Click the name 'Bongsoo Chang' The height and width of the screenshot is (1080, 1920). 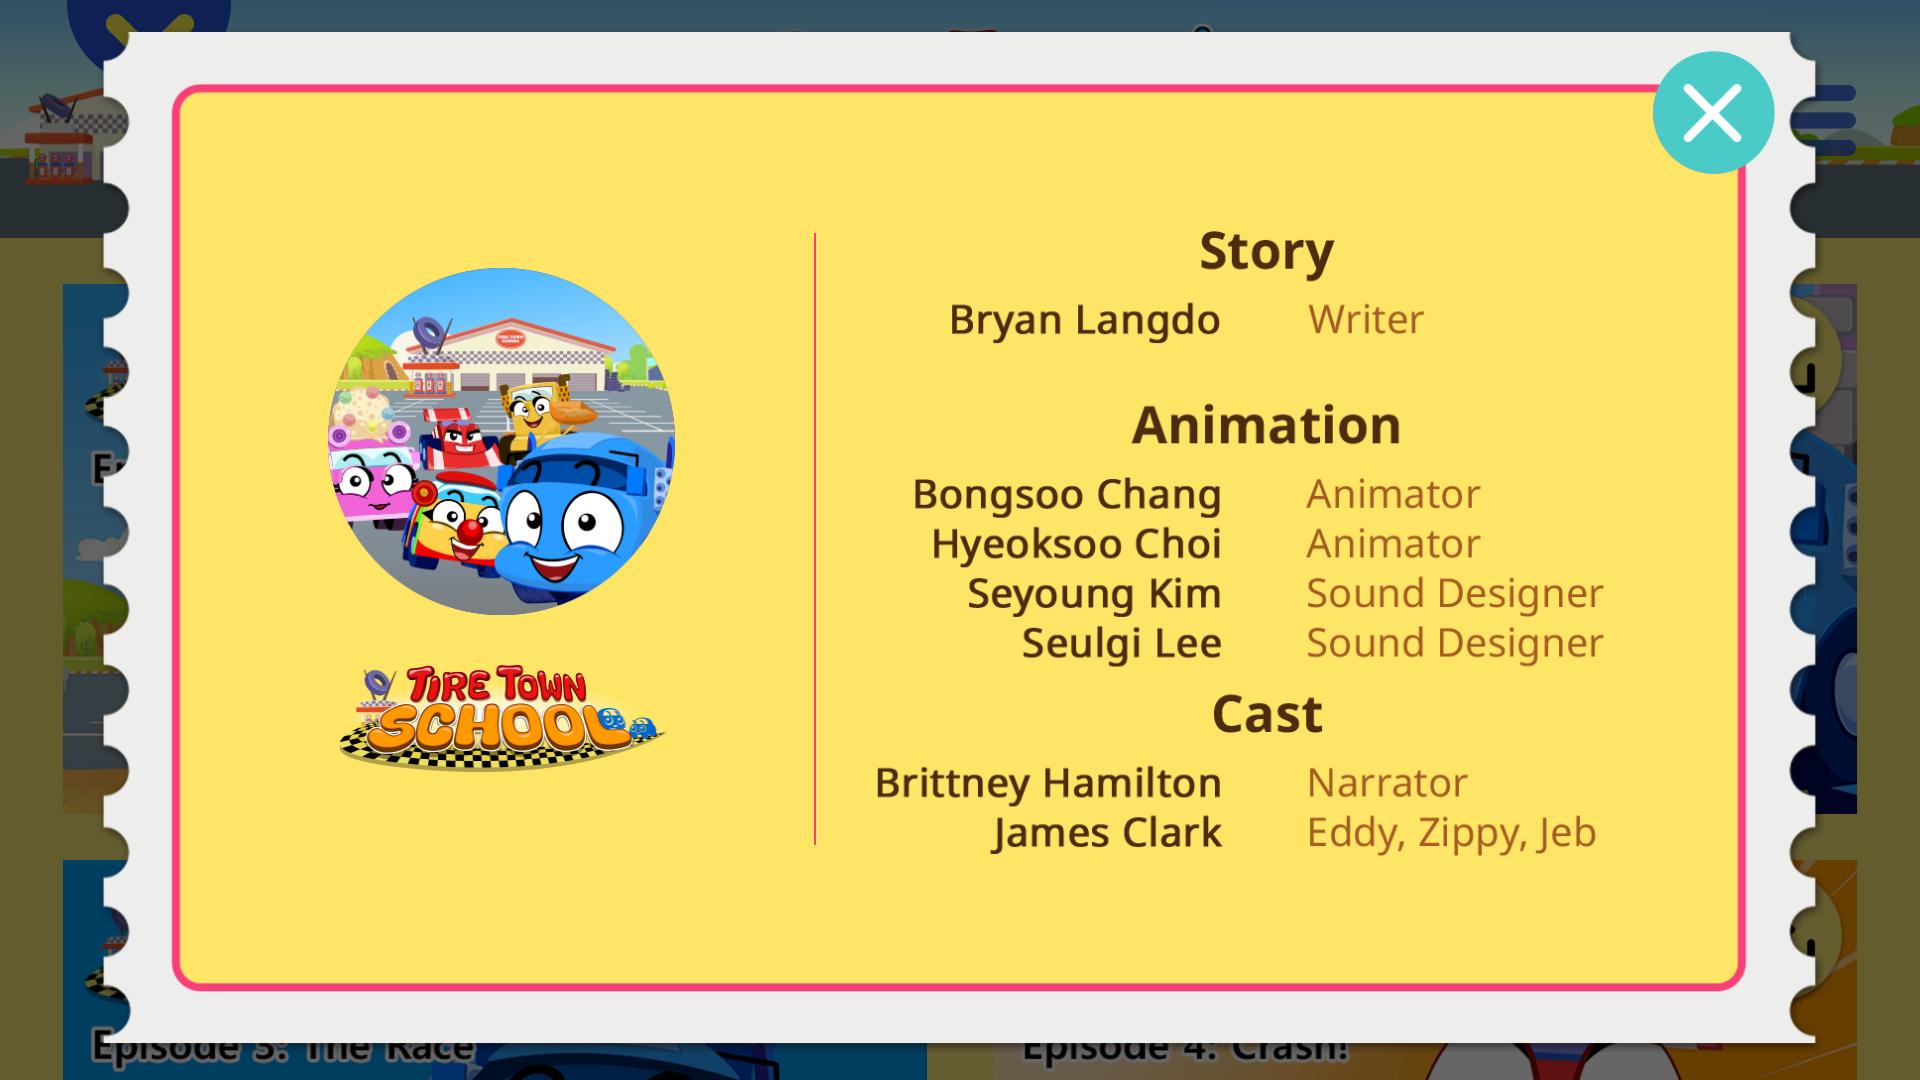point(1066,495)
